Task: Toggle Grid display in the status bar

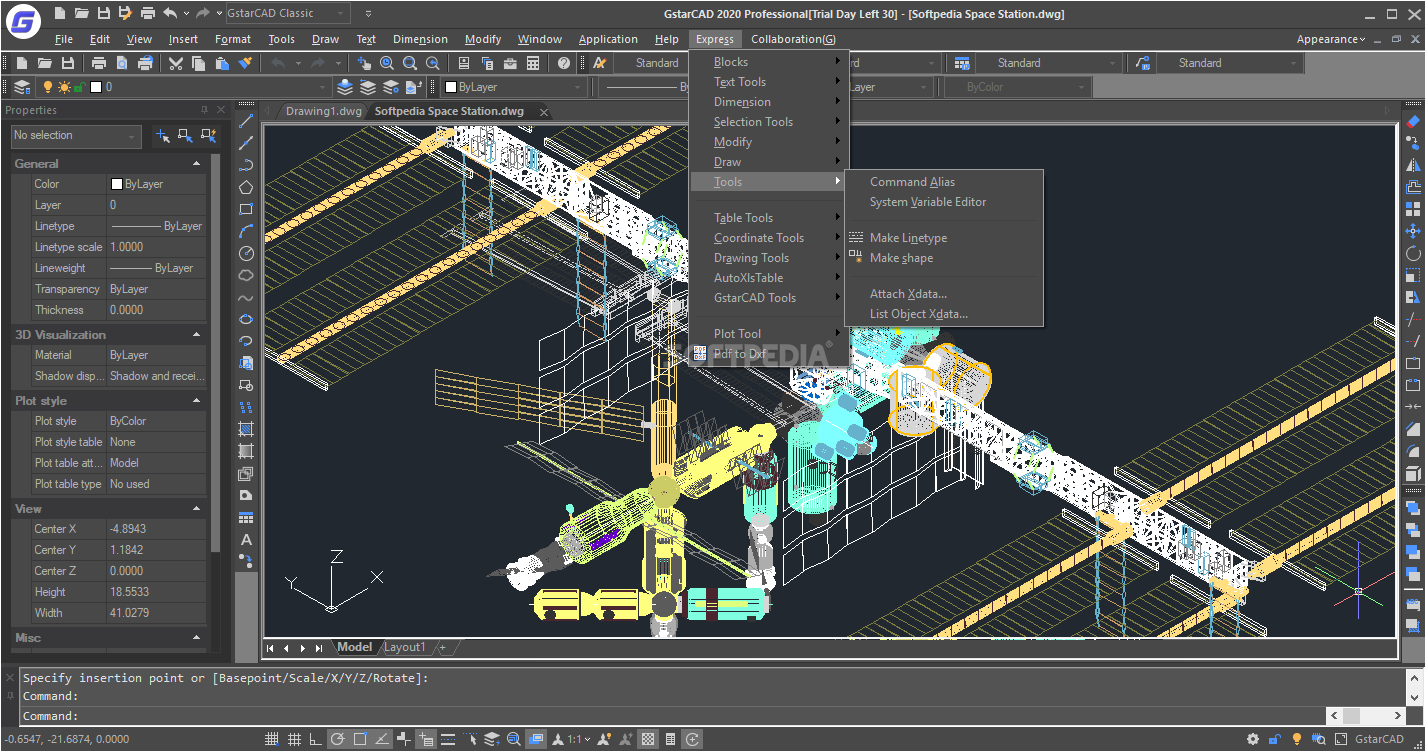Action: point(293,739)
